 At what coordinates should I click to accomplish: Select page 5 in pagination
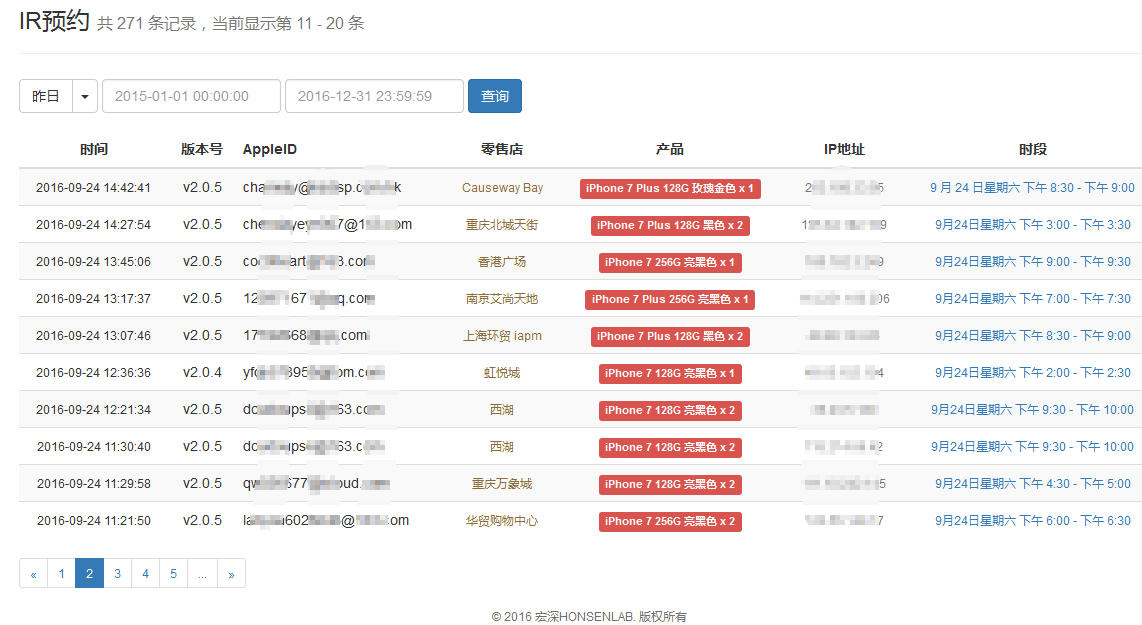click(x=174, y=574)
